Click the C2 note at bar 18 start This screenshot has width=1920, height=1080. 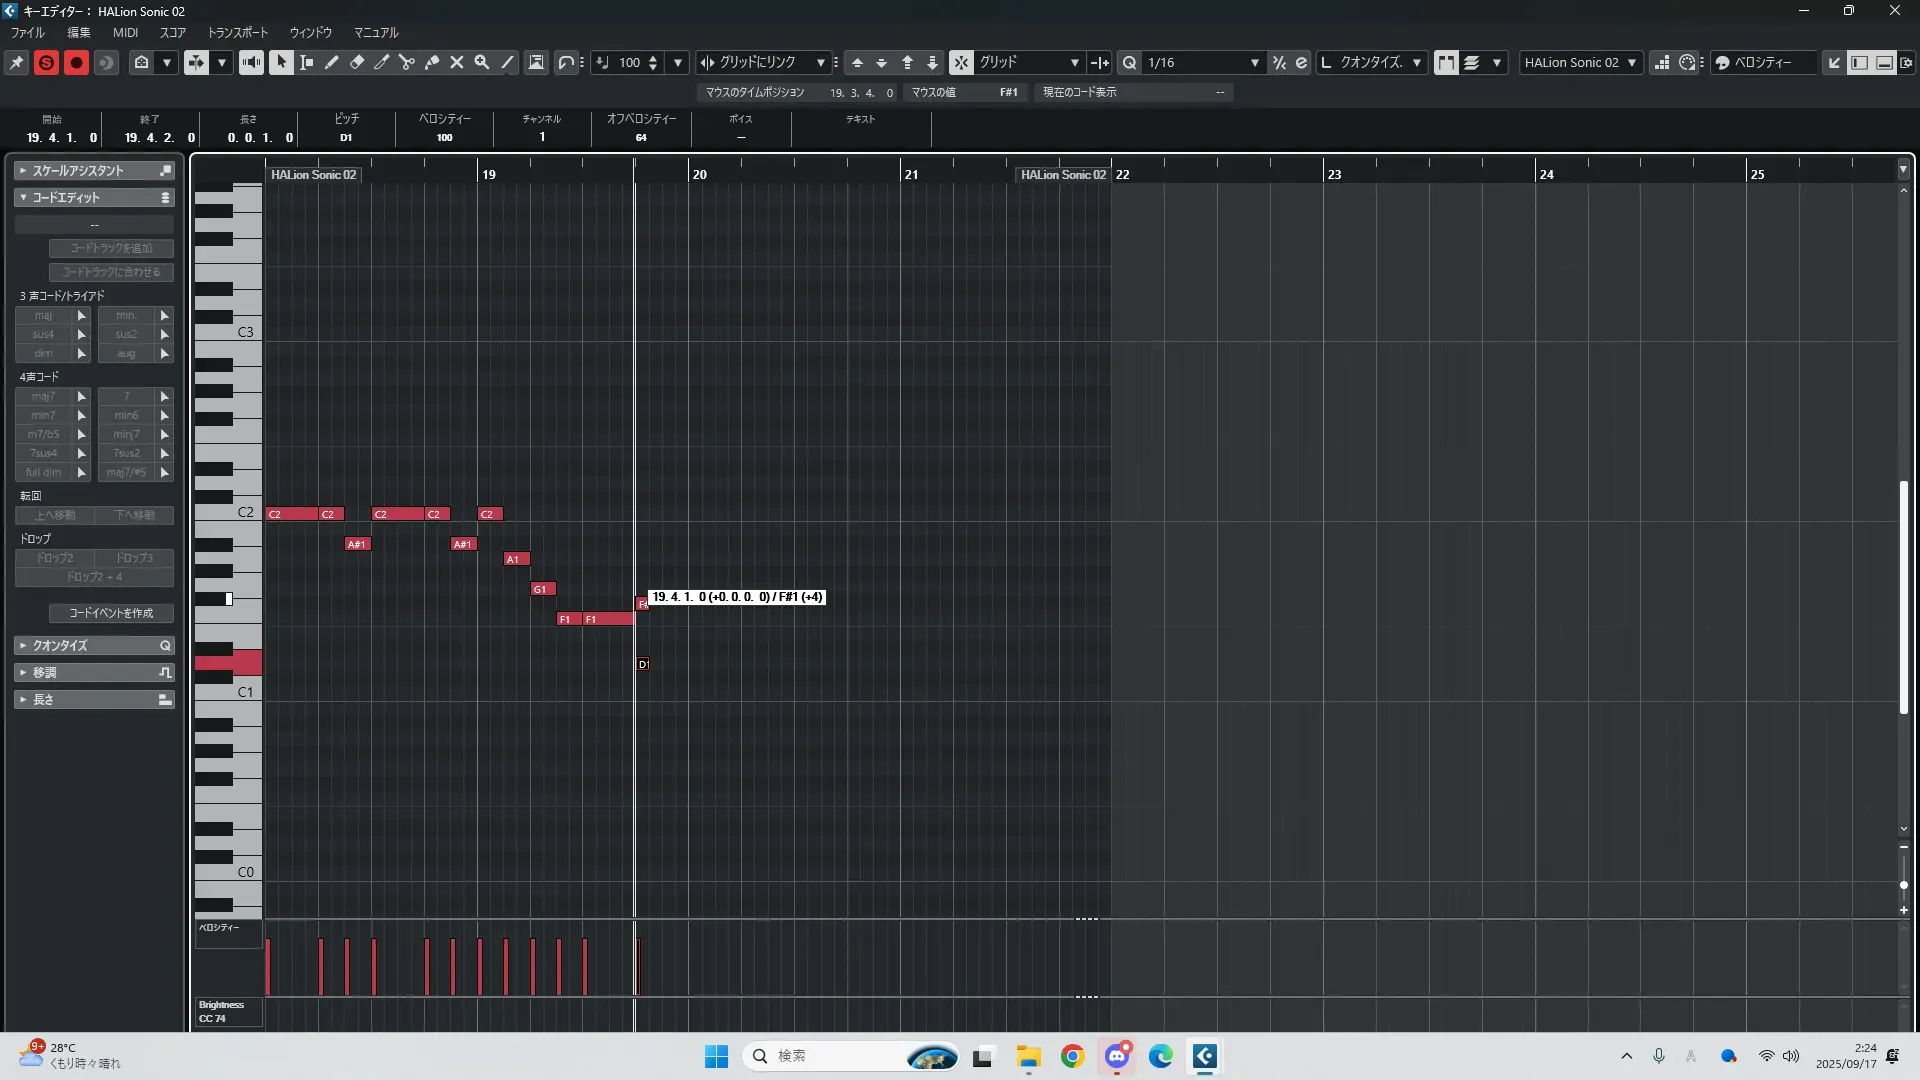tap(290, 514)
